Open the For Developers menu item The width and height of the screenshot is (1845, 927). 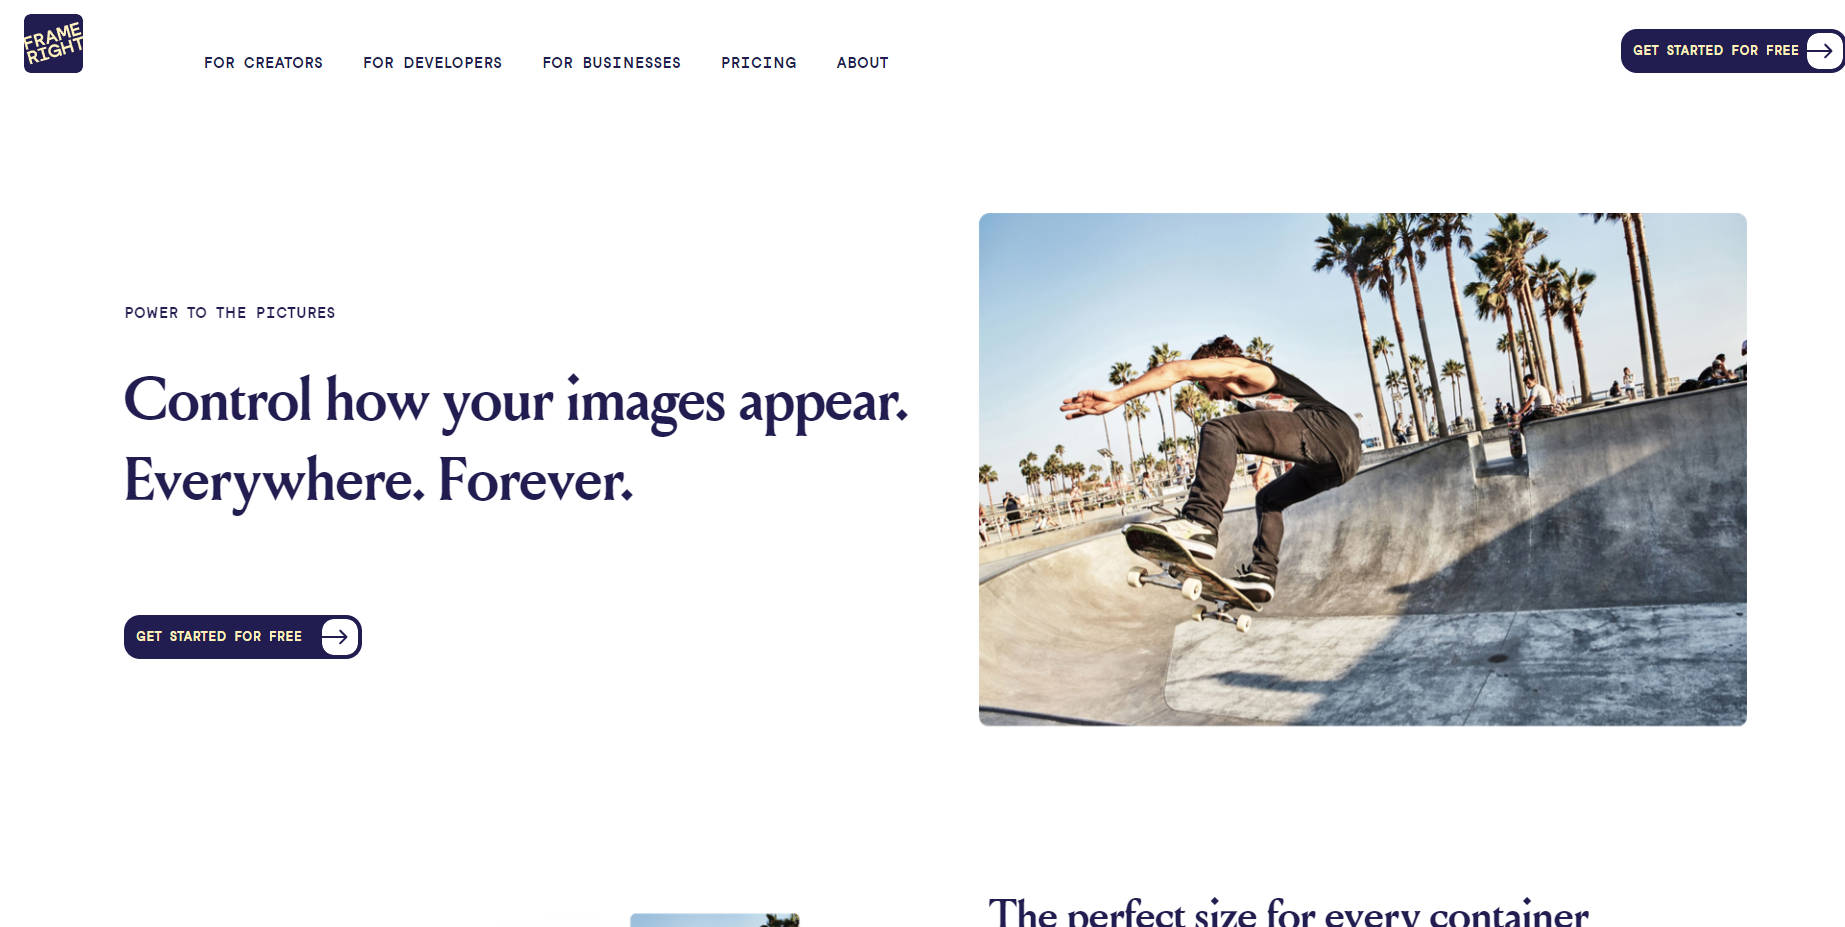432,62
